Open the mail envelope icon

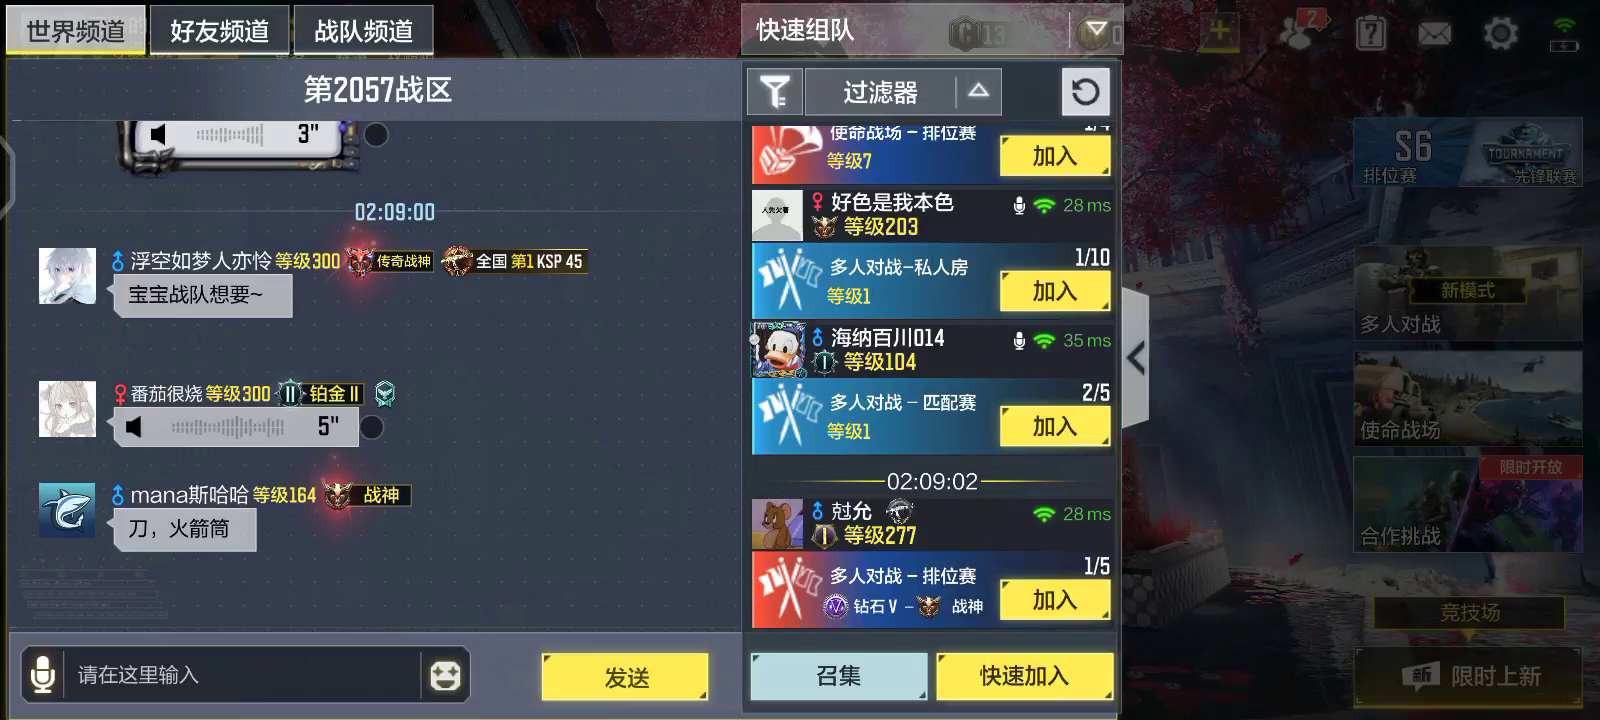tap(1434, 34)
